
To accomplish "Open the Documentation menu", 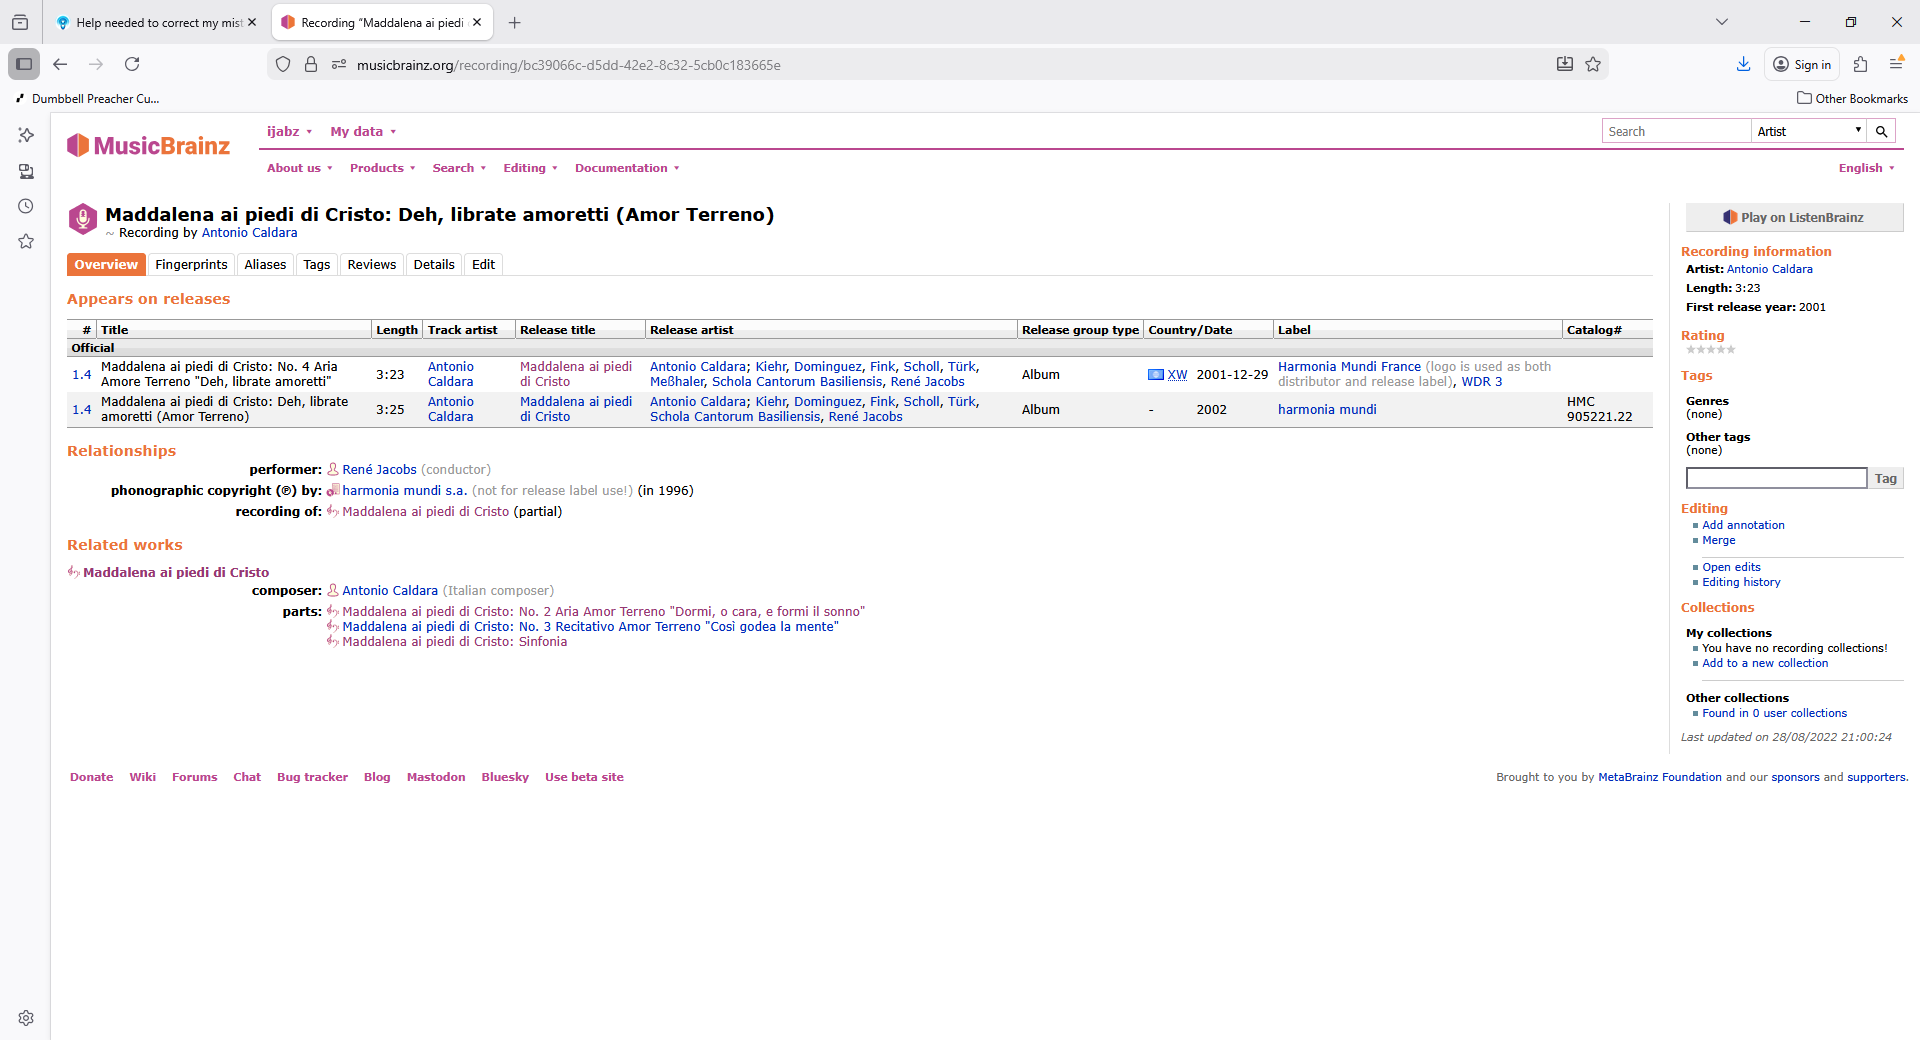I will tap(627, 168).
